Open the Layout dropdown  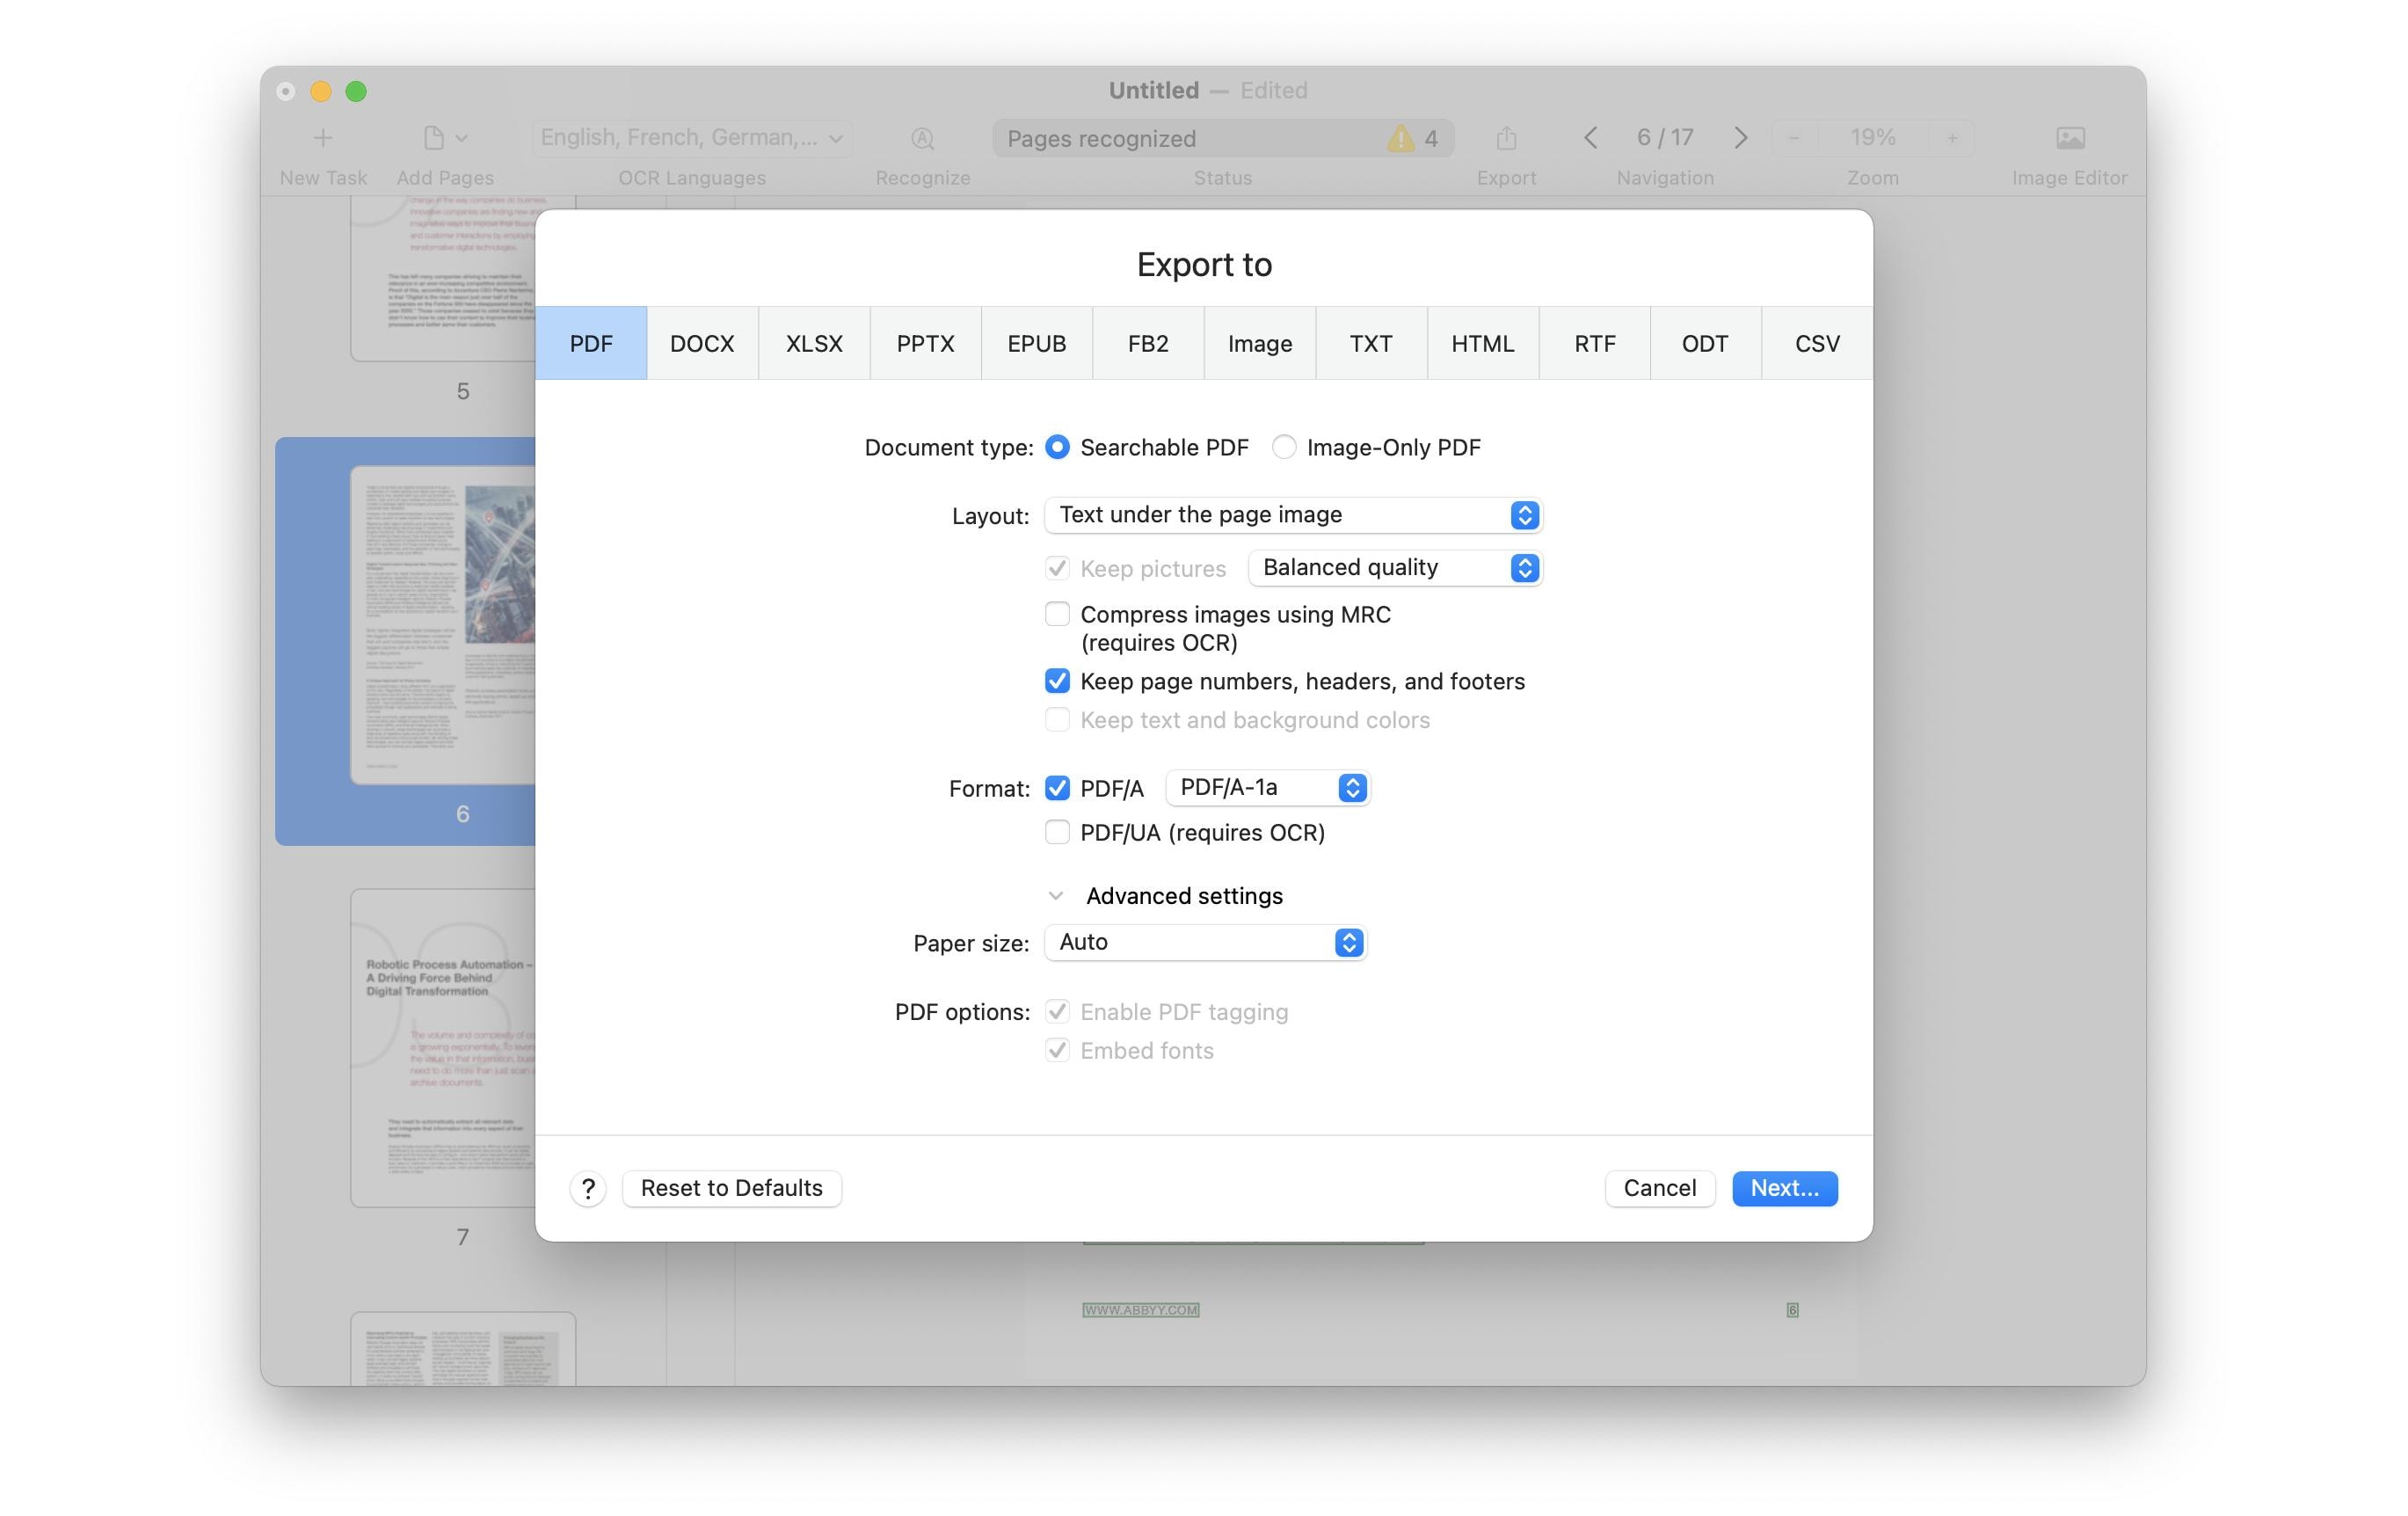click(x=1292, y=514)
